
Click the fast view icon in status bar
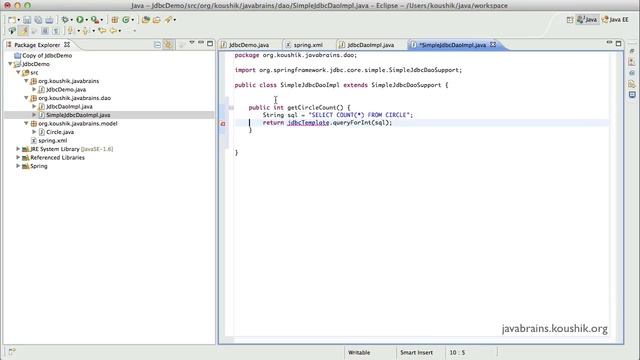click(x=11, y=351)
